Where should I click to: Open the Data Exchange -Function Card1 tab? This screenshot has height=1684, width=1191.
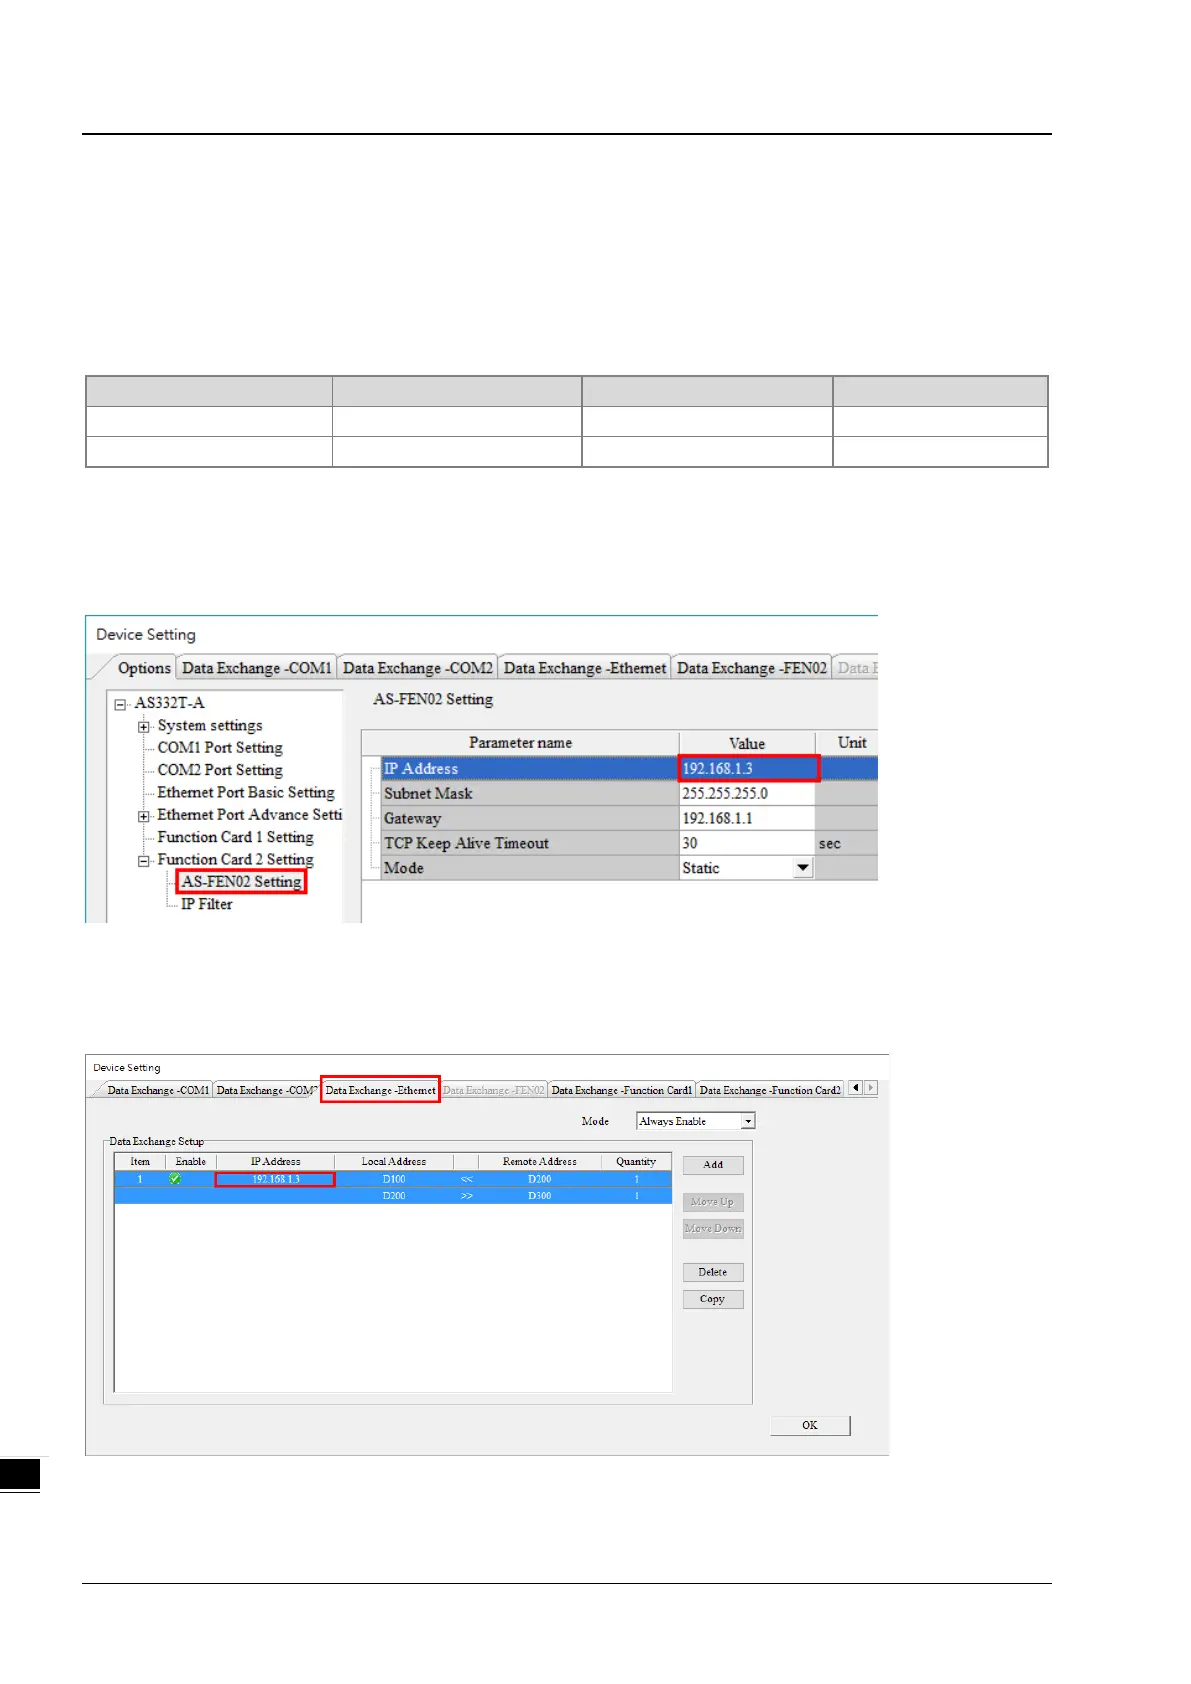(x=621, y=1090)
